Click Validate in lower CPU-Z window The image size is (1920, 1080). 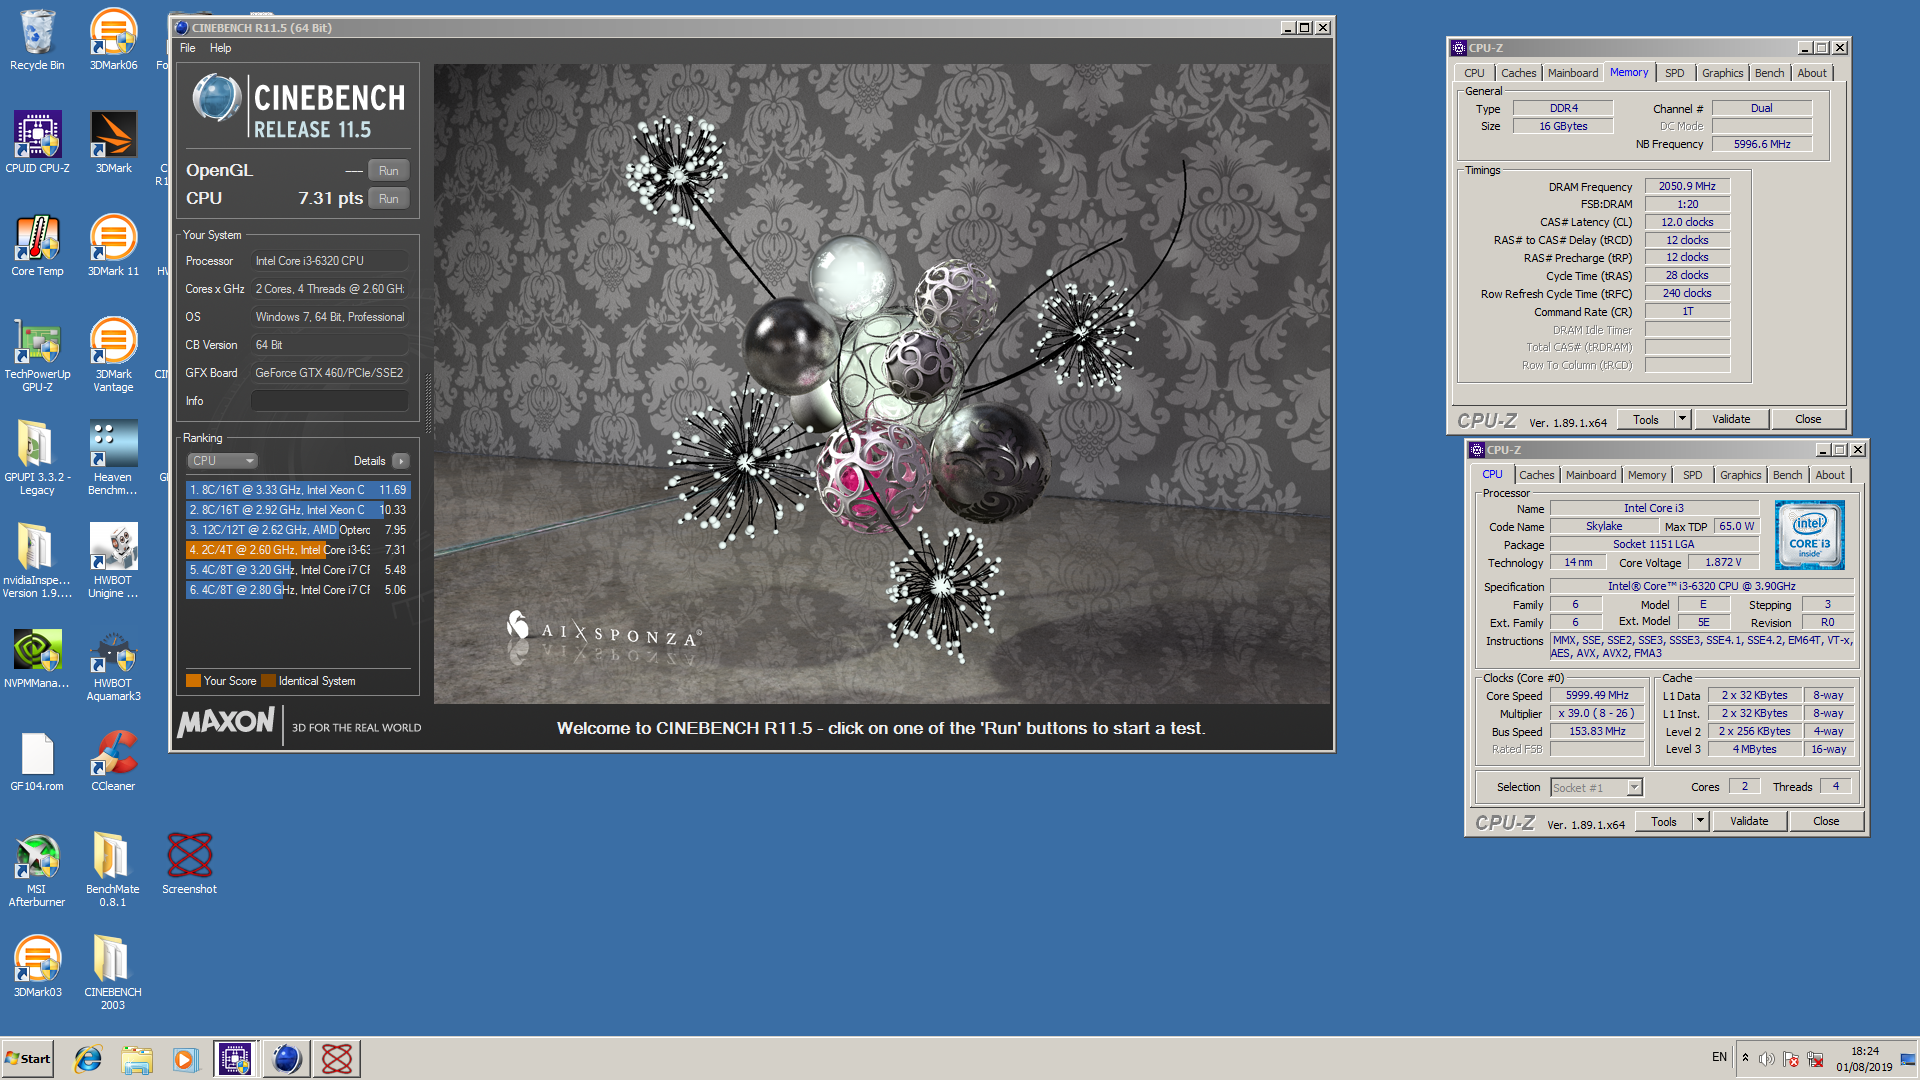1749,822
